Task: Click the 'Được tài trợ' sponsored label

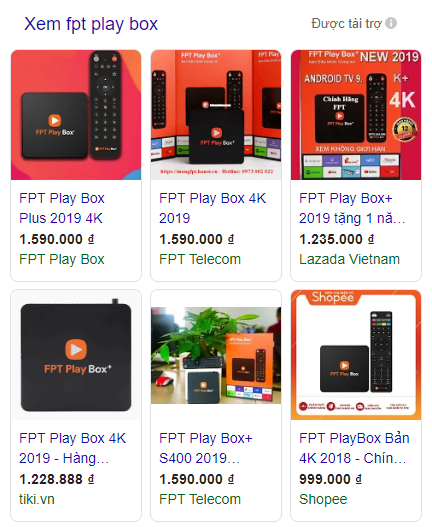Action: point(346,24)
